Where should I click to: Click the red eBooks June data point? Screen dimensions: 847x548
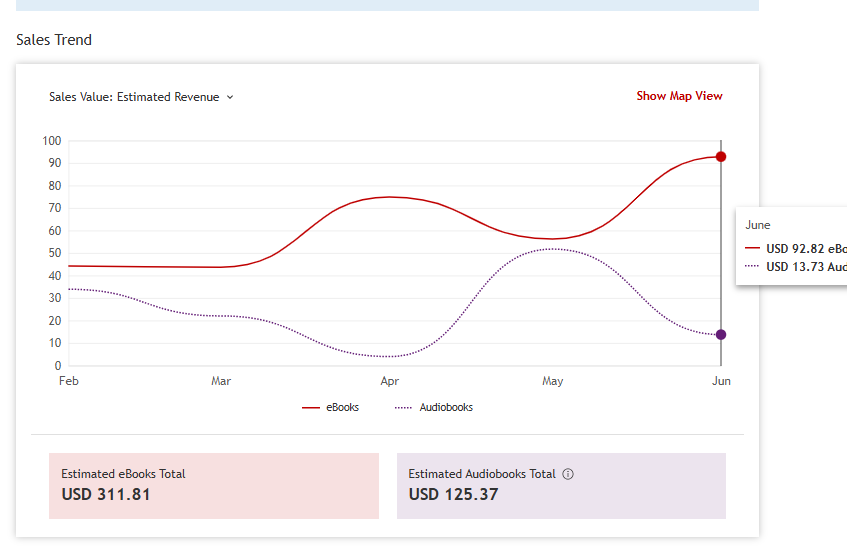(x=721, y=157)
